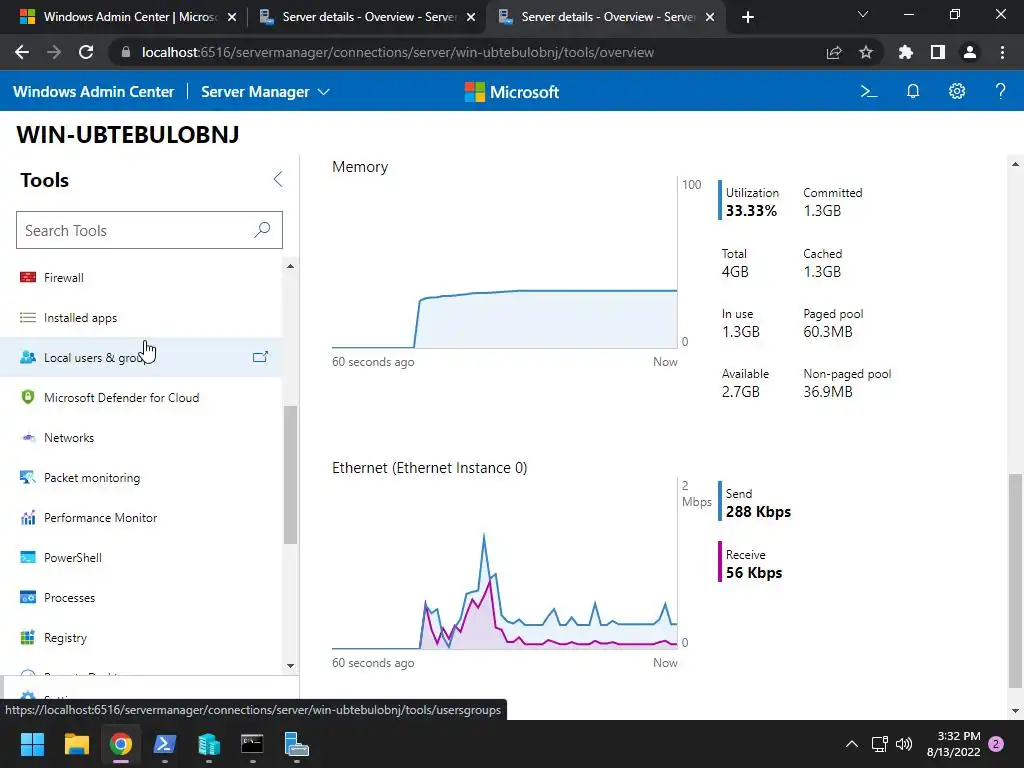The width and height of the screenshot is (1024, 768).
Task: Open settings gear in header
Action: 957,91
